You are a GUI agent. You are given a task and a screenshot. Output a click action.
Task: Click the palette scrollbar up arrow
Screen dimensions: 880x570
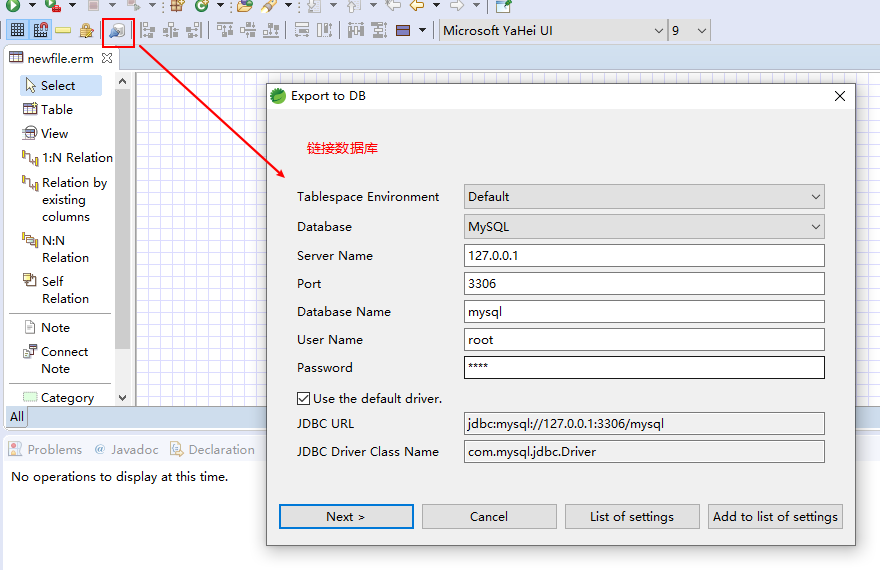(x=122, y=81)
